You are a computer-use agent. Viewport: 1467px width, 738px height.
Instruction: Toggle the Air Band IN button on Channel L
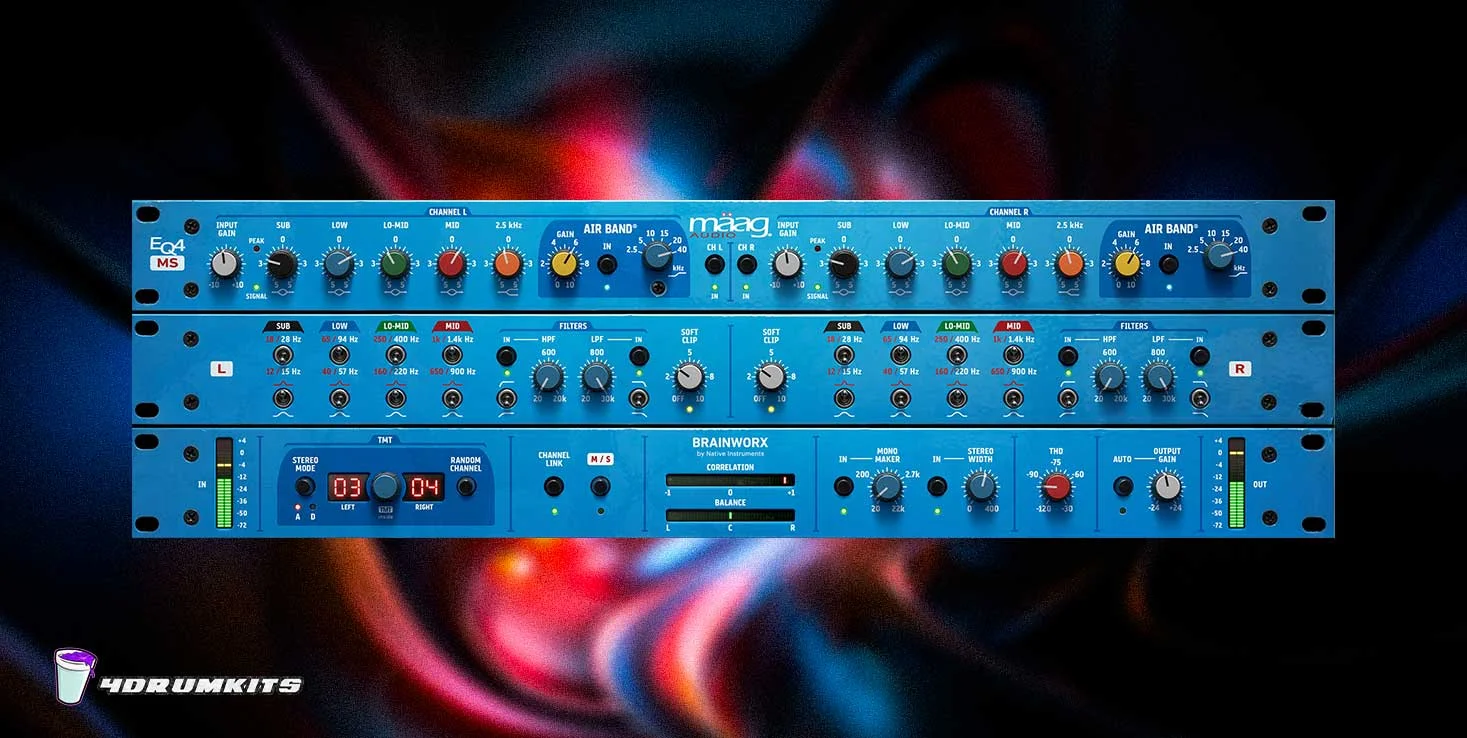[x=607, y=264]
